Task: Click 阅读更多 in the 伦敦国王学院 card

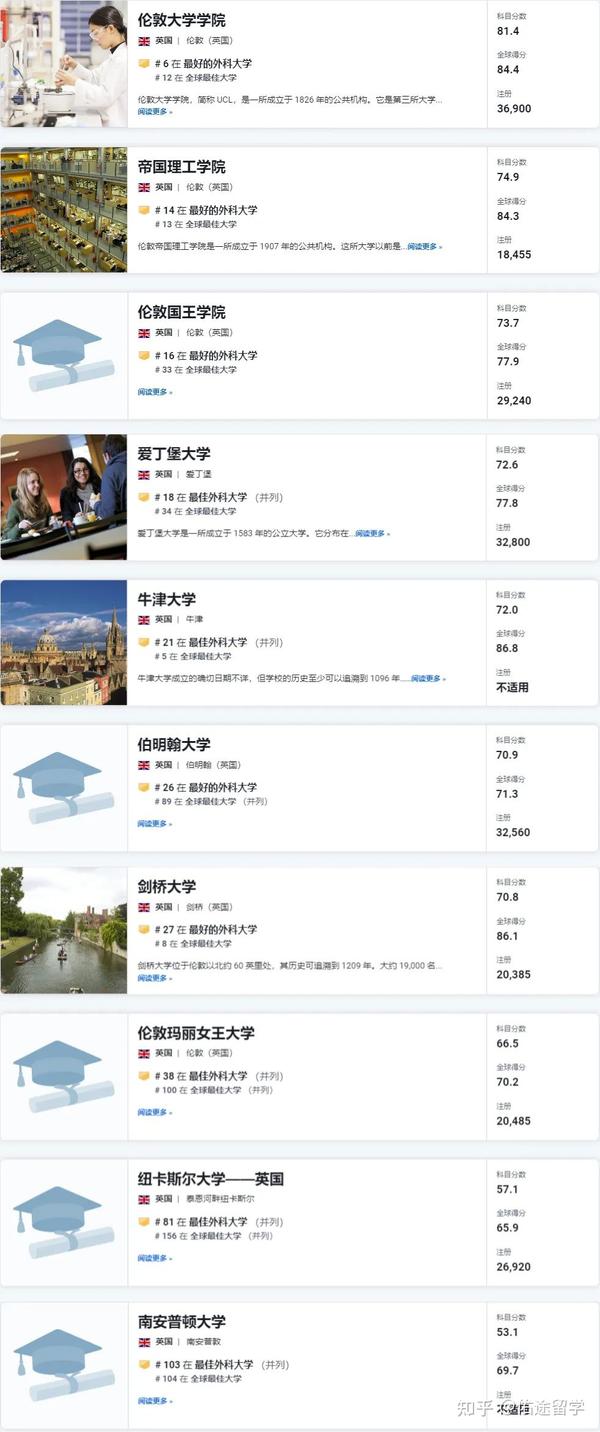Action: [154, 392]
